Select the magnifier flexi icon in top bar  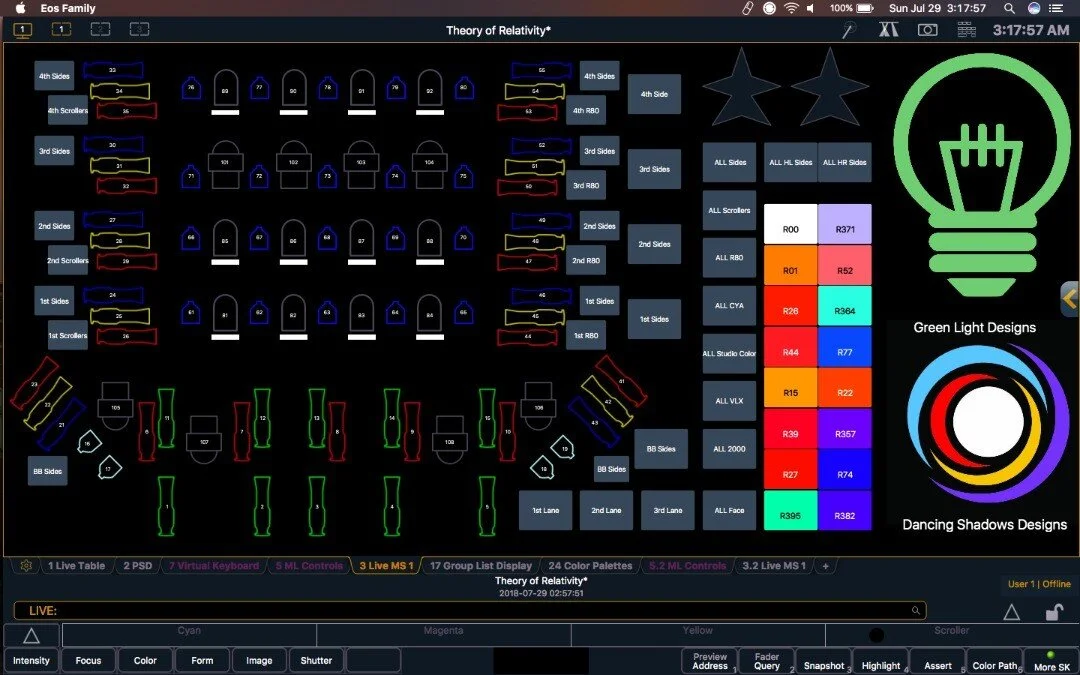pos(847,30)
